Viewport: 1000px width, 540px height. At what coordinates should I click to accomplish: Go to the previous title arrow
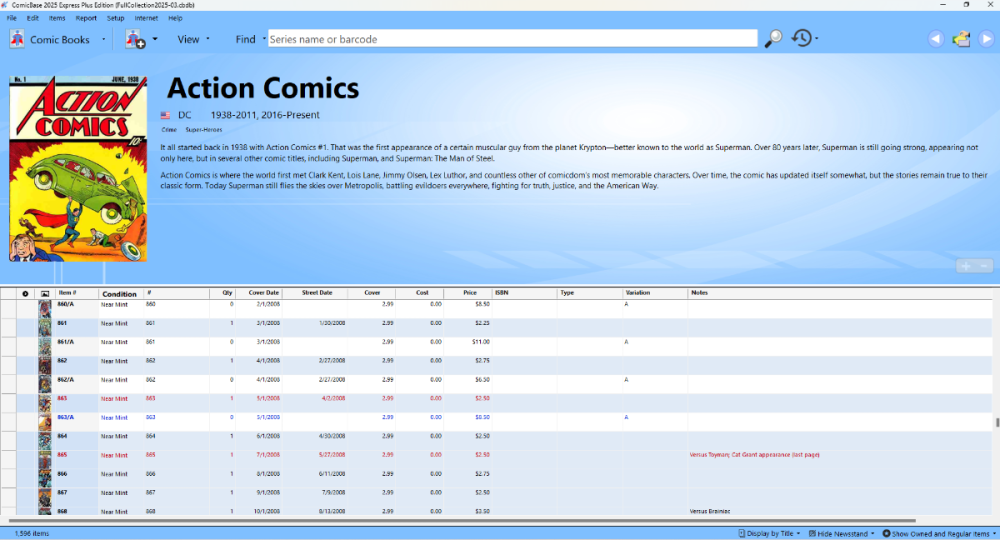coord(936,39)
